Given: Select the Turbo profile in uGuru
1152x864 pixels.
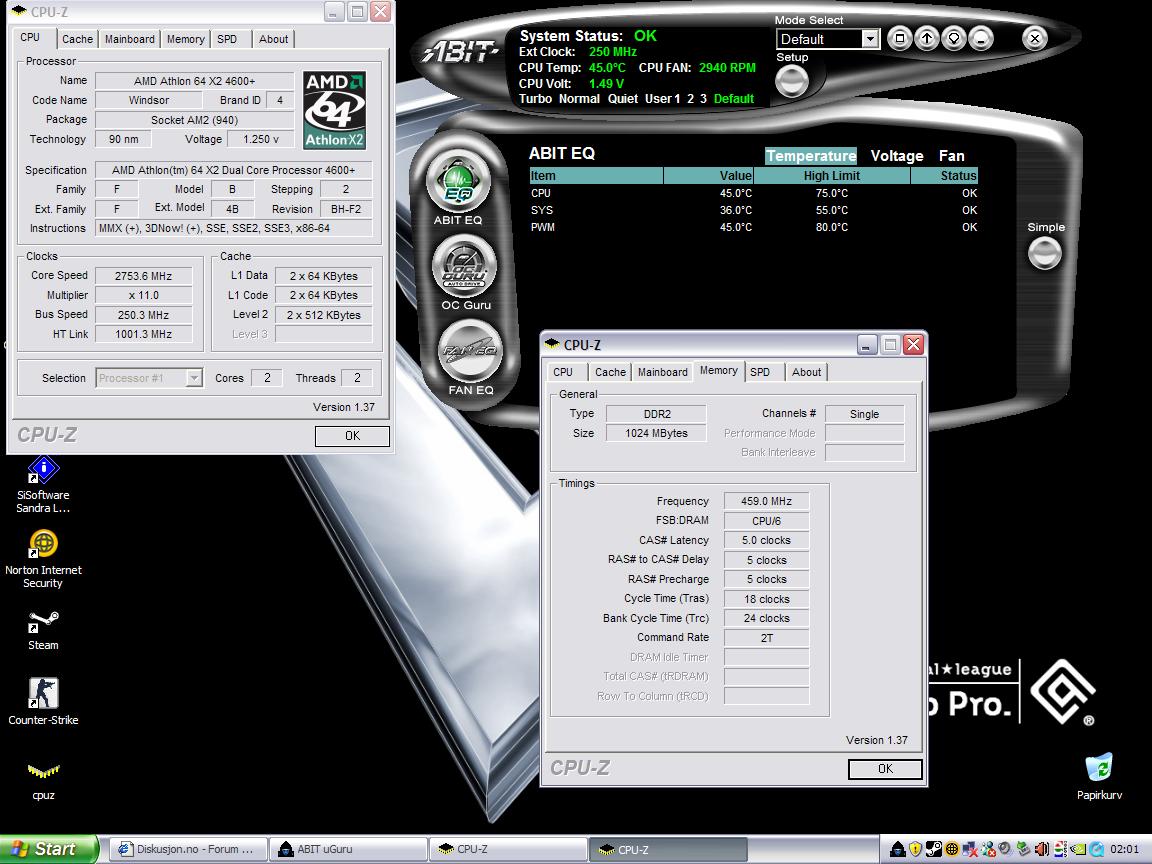Looking at the screenshot, I should click(535, 98).
